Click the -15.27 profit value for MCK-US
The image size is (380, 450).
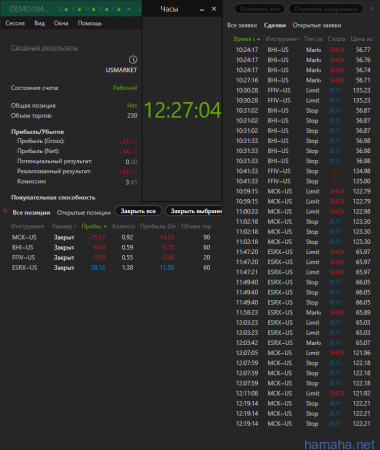click(x=97, y=237)
